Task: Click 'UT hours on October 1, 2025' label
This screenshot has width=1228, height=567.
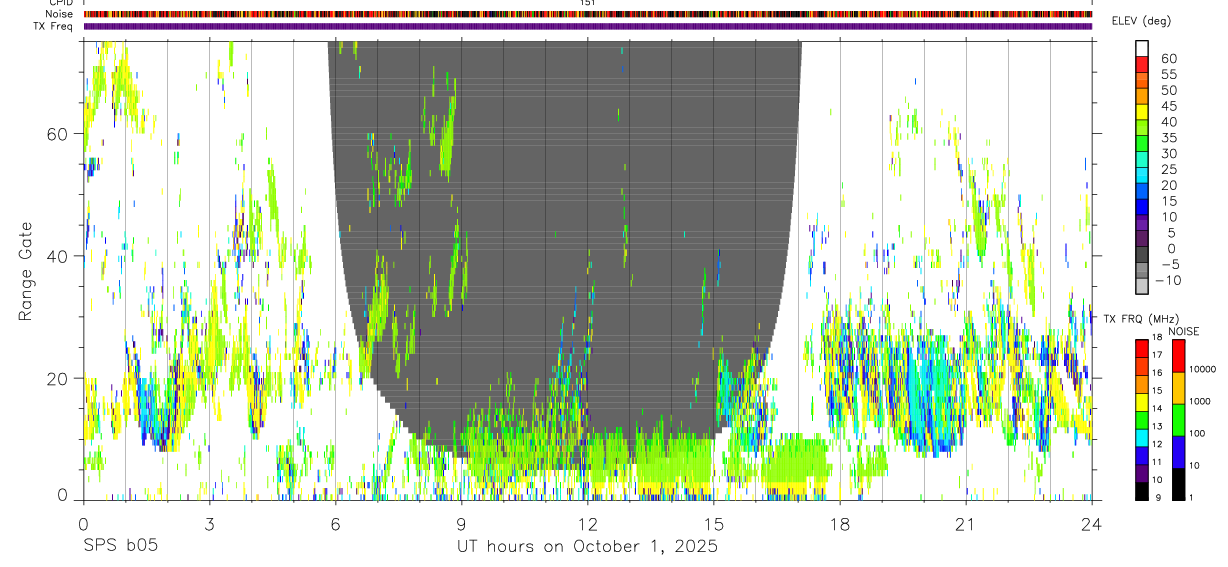Action: 587,547
